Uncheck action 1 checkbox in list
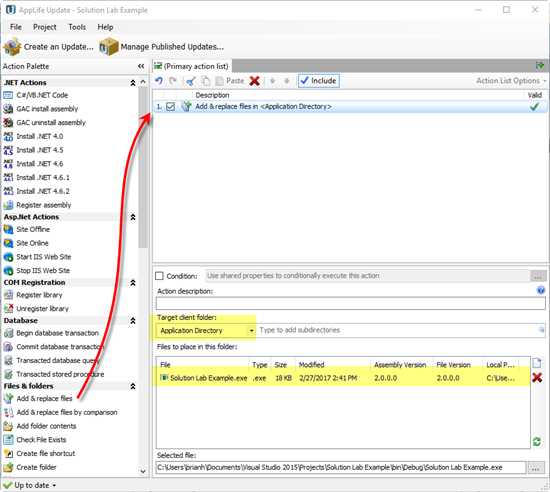Screen dimensions: 550x492 pyautogui.click(x=170, y=107)
